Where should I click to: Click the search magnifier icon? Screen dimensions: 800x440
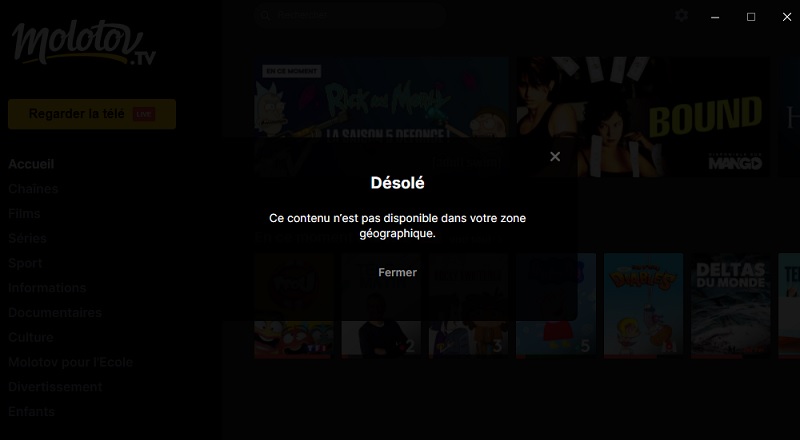click(x=265, y=15)
